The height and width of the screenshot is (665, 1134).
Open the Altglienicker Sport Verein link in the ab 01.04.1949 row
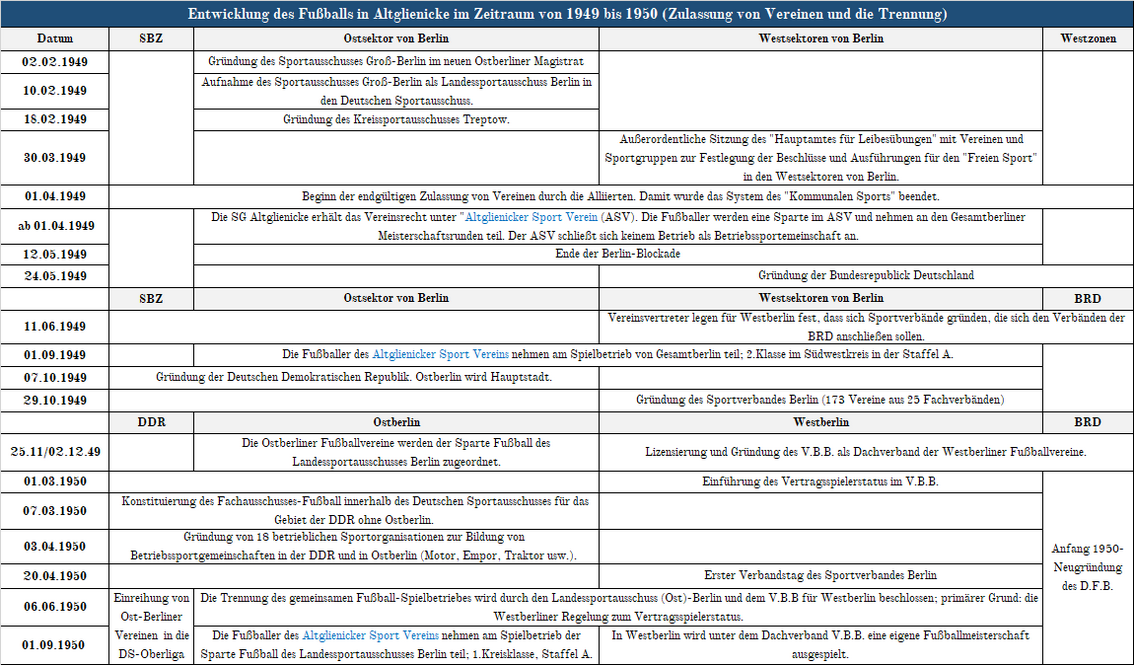pyautogui.click(x=531, y=217)
